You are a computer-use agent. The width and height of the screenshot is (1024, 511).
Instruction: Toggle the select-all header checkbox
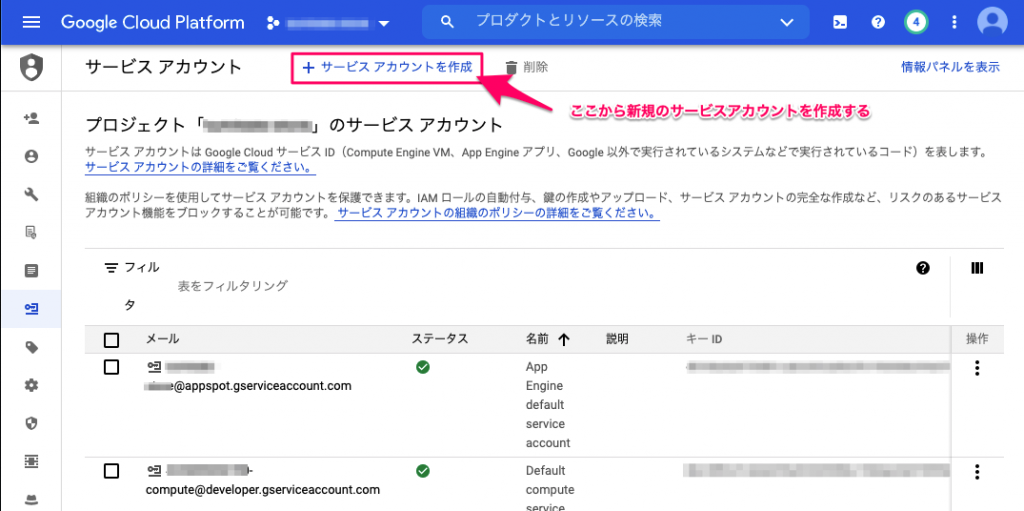112,340
